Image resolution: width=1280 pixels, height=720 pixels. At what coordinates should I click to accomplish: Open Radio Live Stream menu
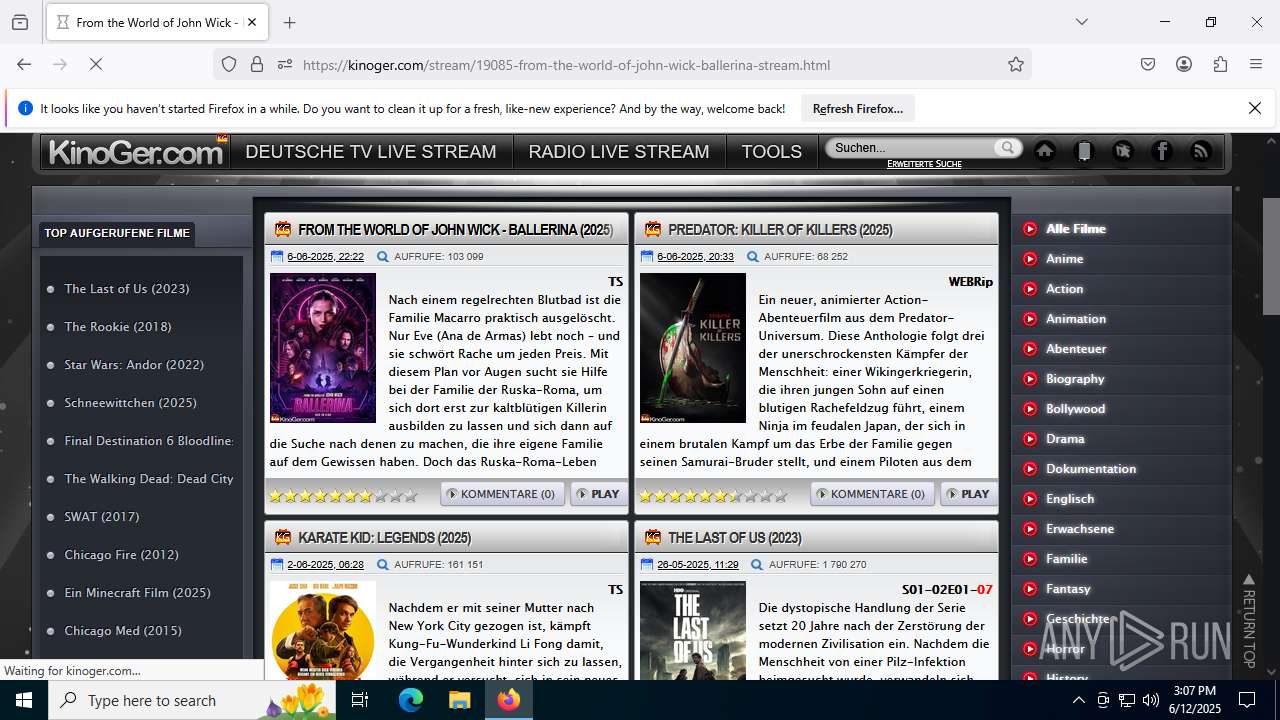(x=619, y=152)
